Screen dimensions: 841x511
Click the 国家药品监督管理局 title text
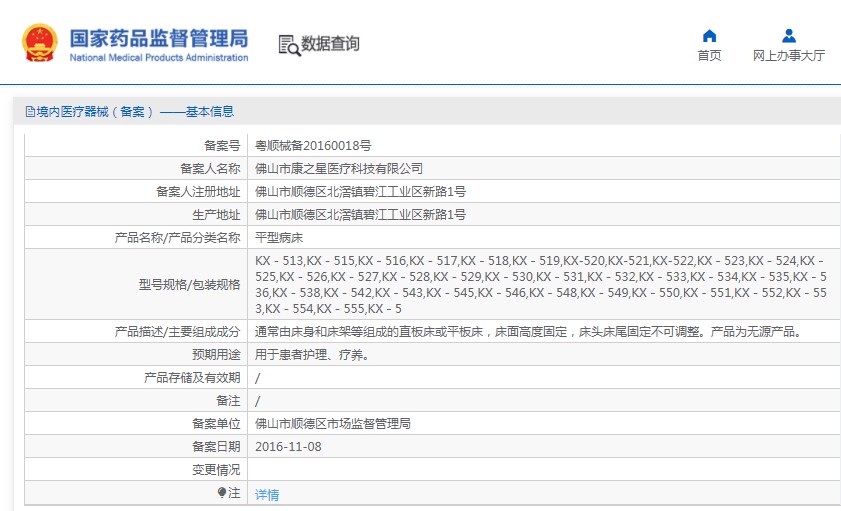tap(159, 38)
